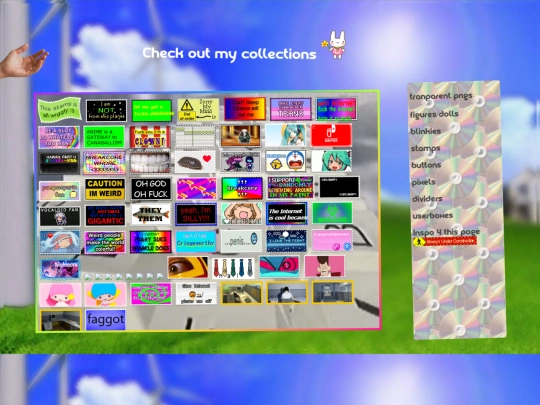The image size is (540, 405).
Task: Select the 'CAUTION IM WEIRD' stamp
Action: [105, 189]
